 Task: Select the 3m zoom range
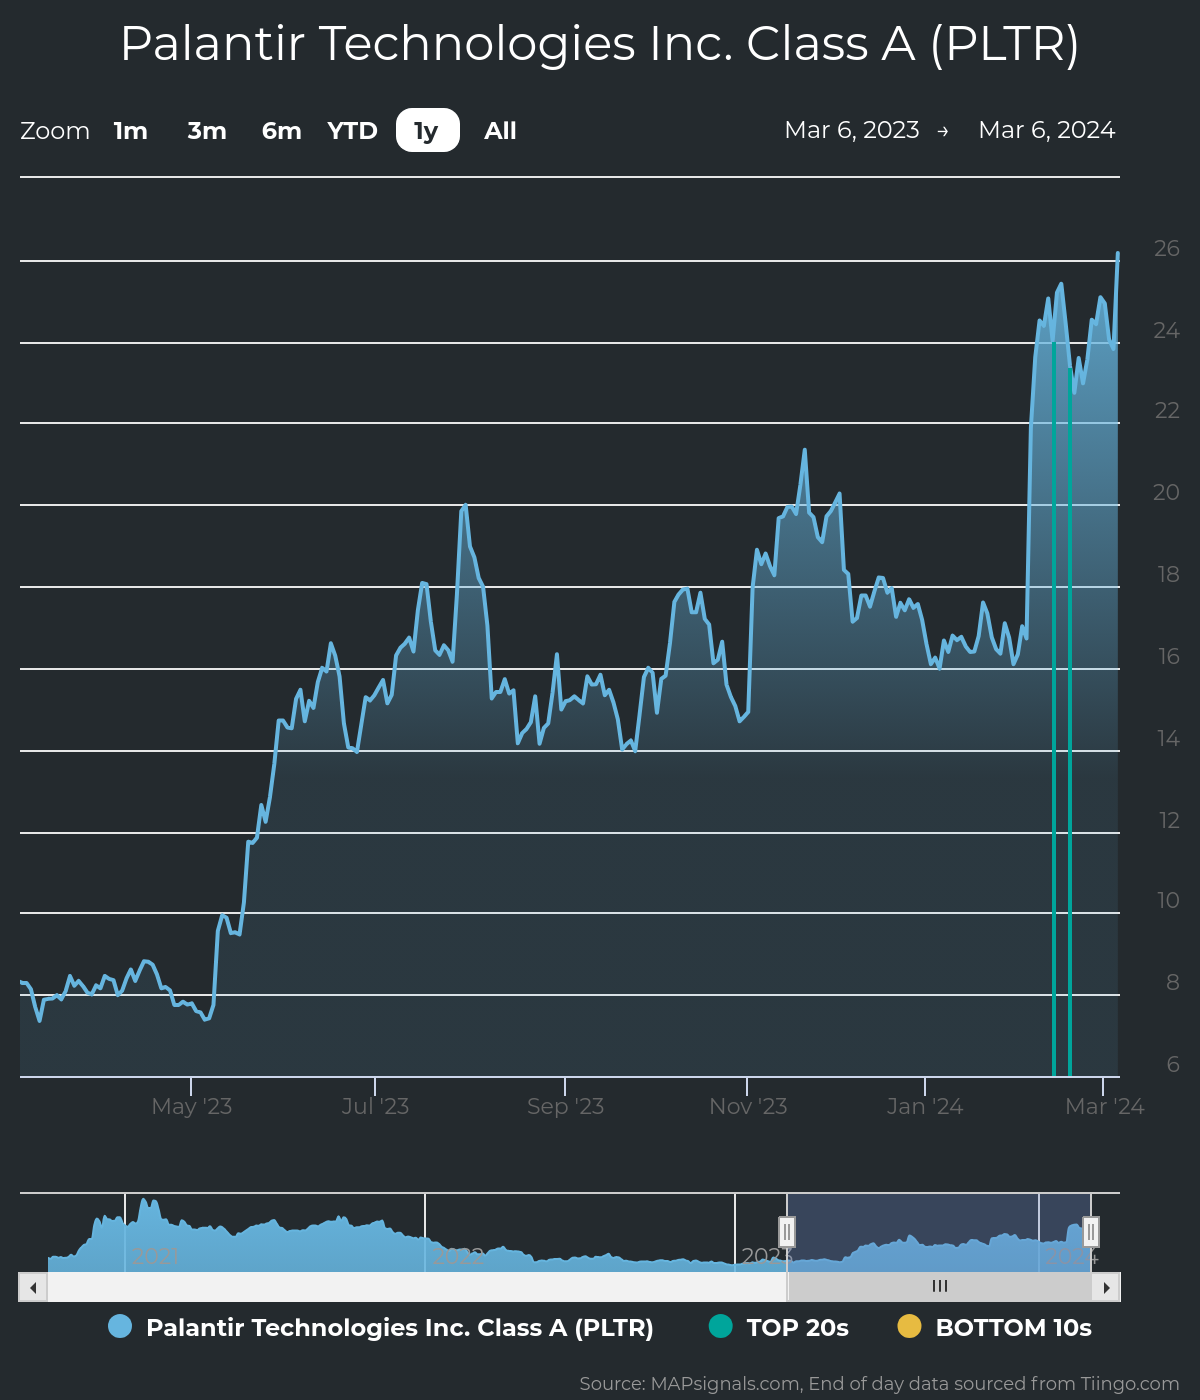(x=207, y=131)
